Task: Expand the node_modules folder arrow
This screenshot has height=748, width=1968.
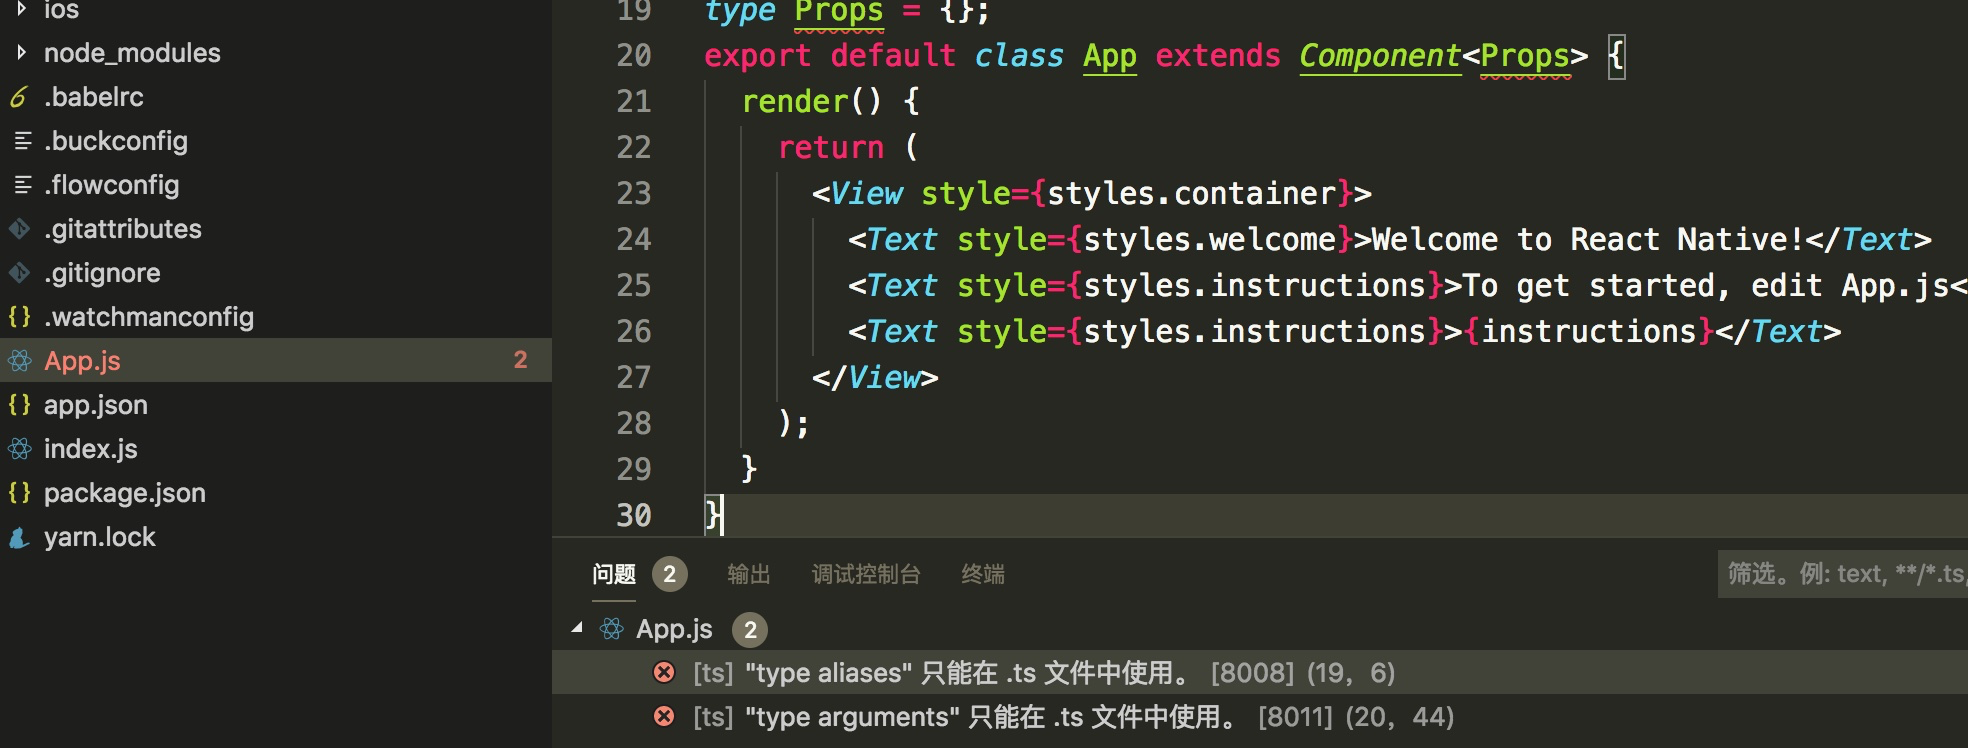Action: [21, 53]
